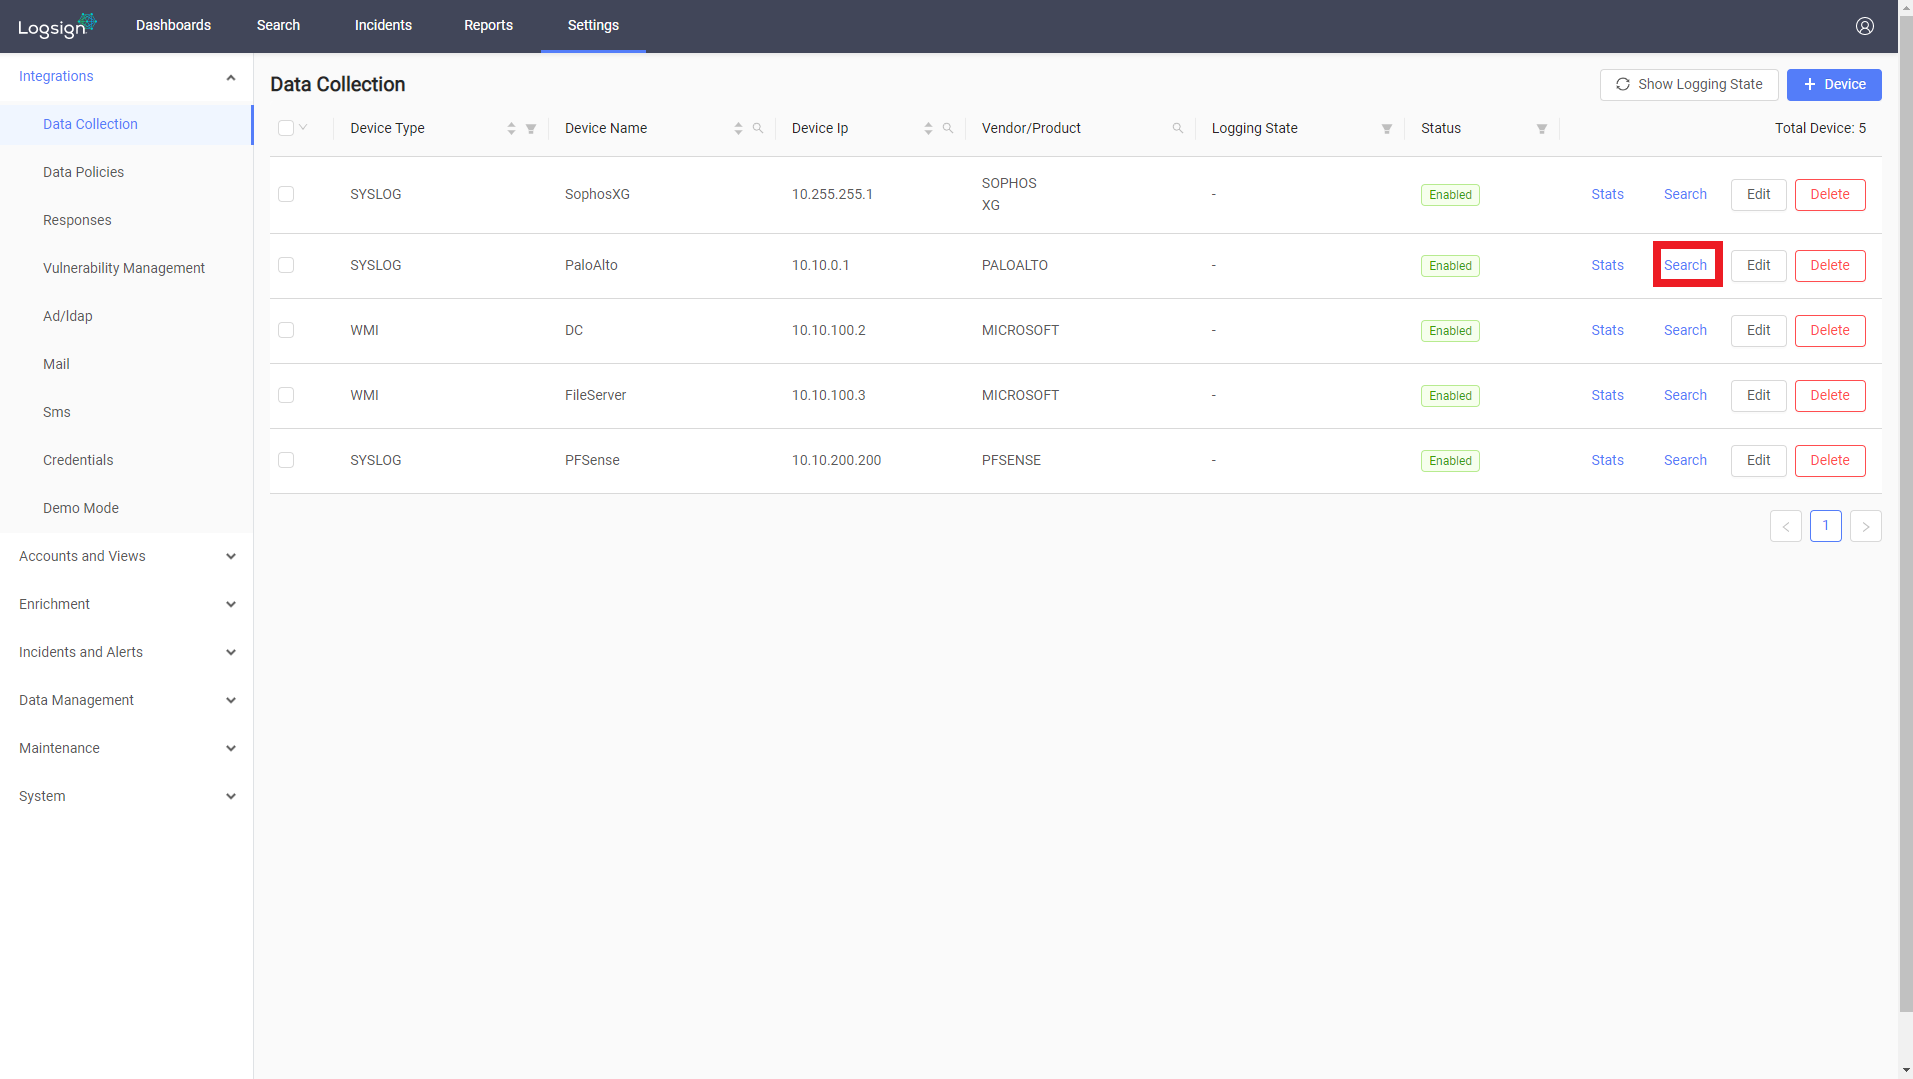
Task: Click the Stats link for SophosXG
Action: pyautogui.click(x=1607, y=194)
